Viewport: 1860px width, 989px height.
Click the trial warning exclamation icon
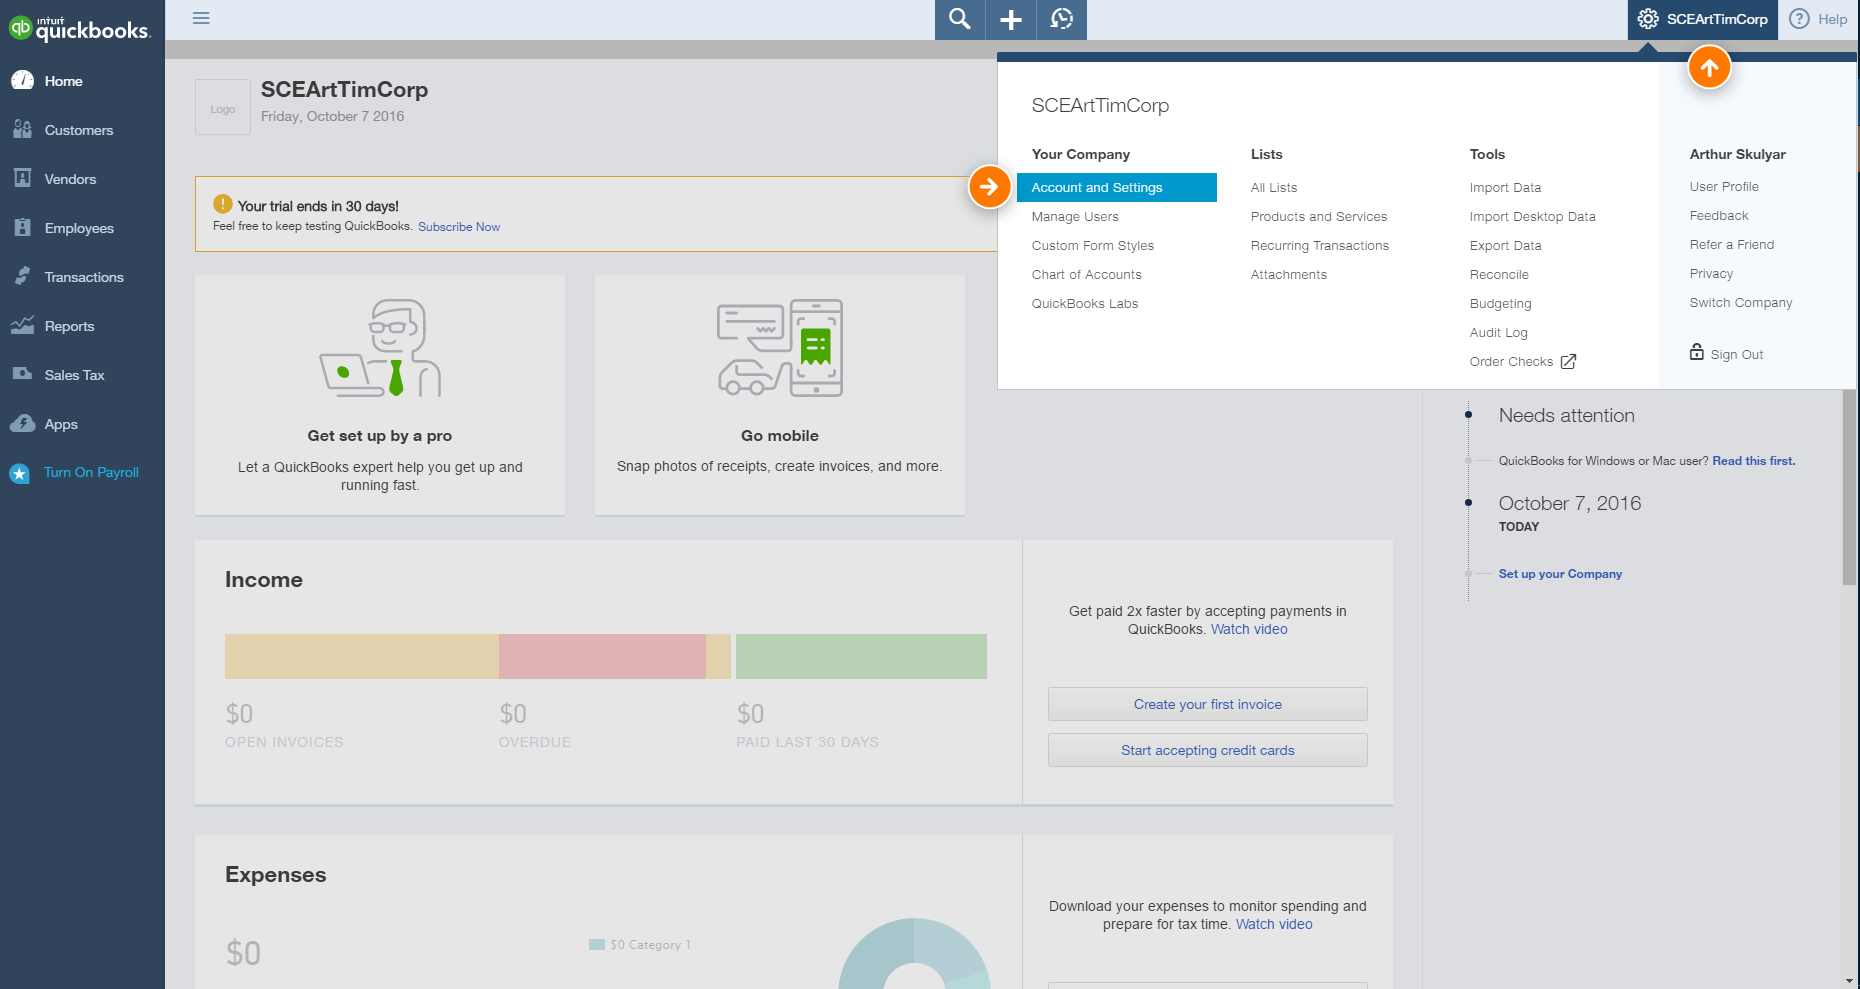coord(223,204)
